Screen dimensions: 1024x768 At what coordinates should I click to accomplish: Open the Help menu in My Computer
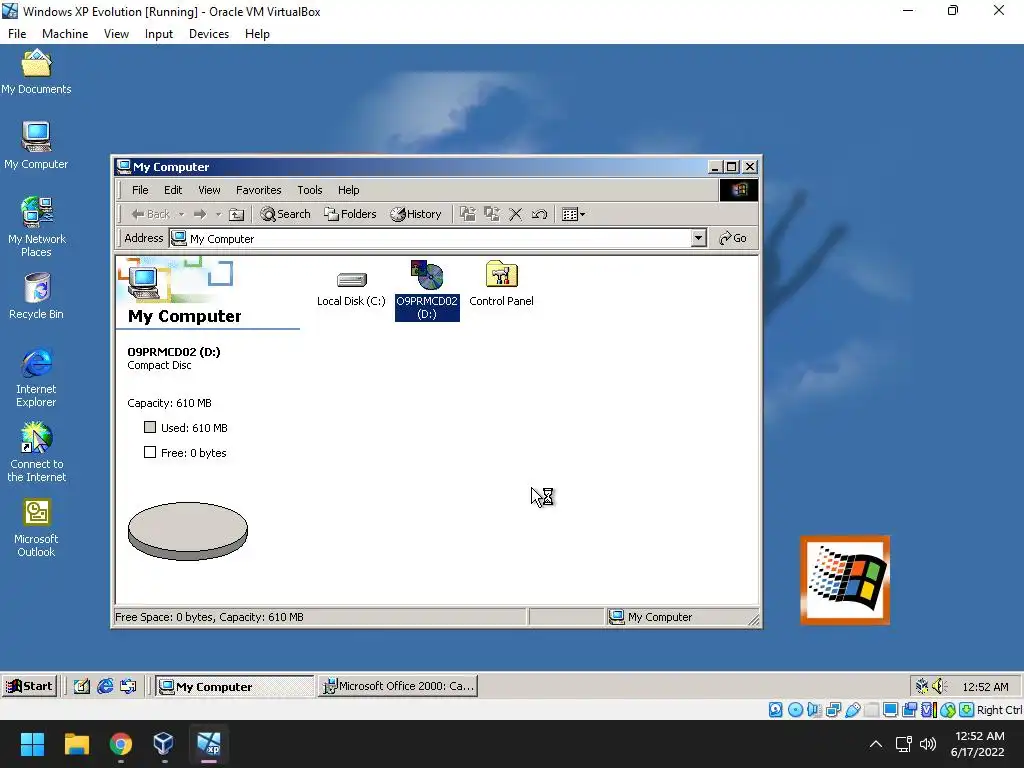click(x=349, y=190)
